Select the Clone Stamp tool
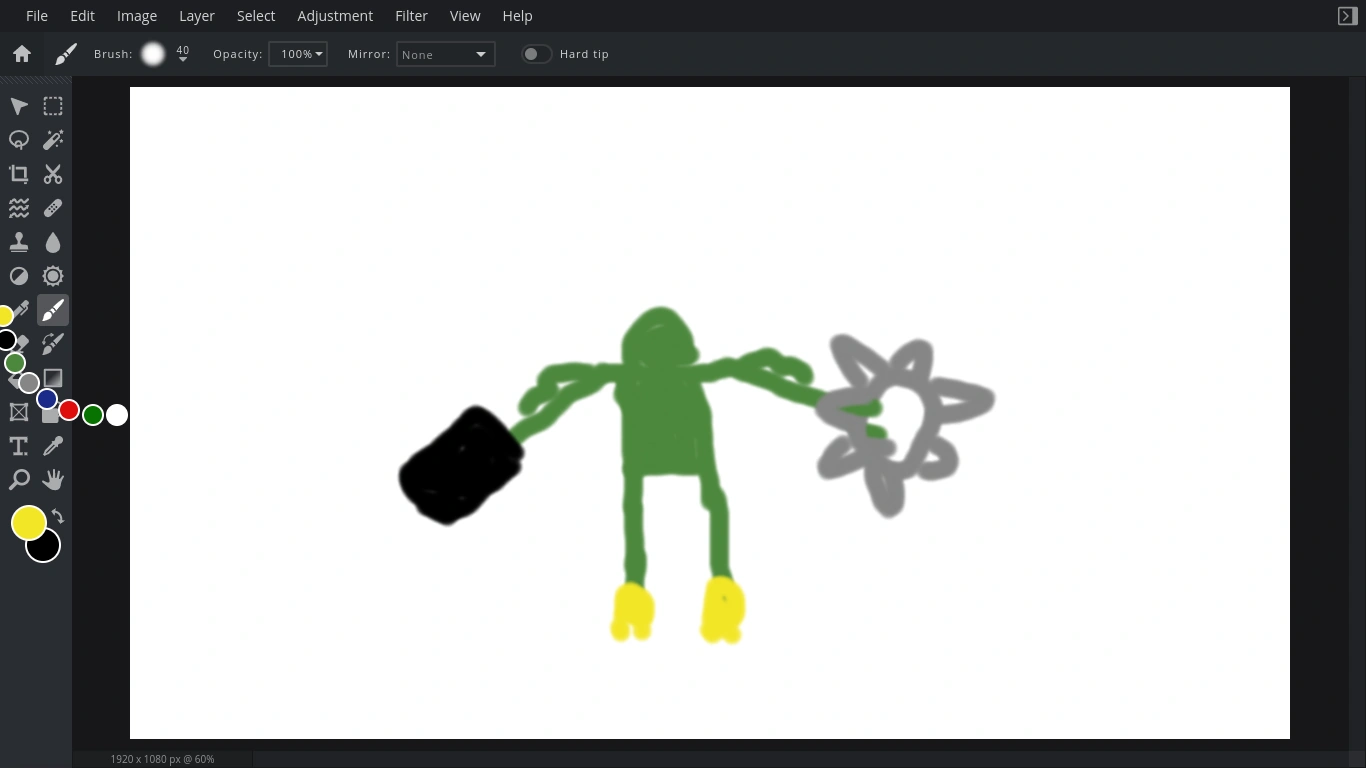Viewport: 1366px width, 768px height. [x=19, y=242]
